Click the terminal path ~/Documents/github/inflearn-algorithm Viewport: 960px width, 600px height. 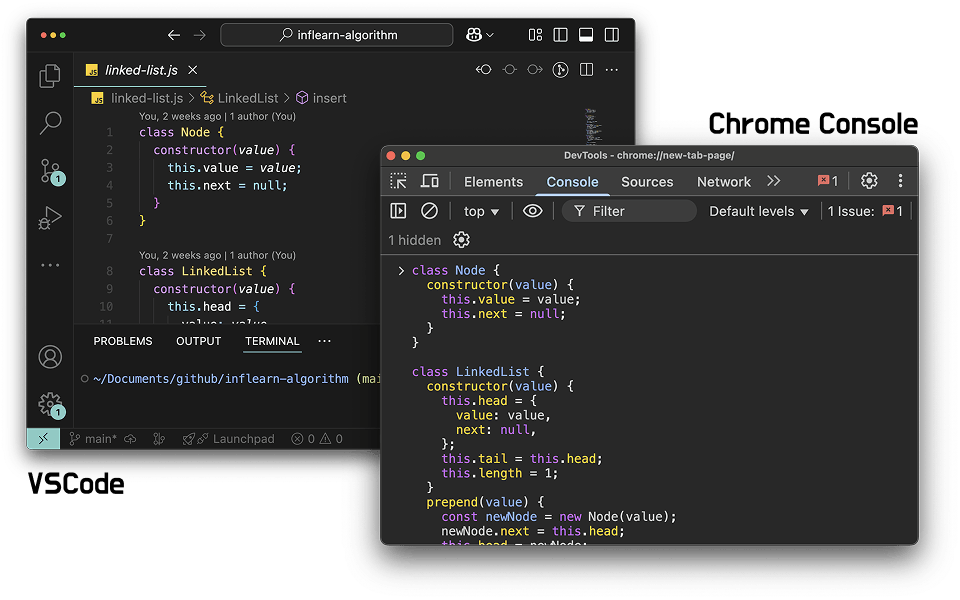pyautogui.click(x=221, y=379)
